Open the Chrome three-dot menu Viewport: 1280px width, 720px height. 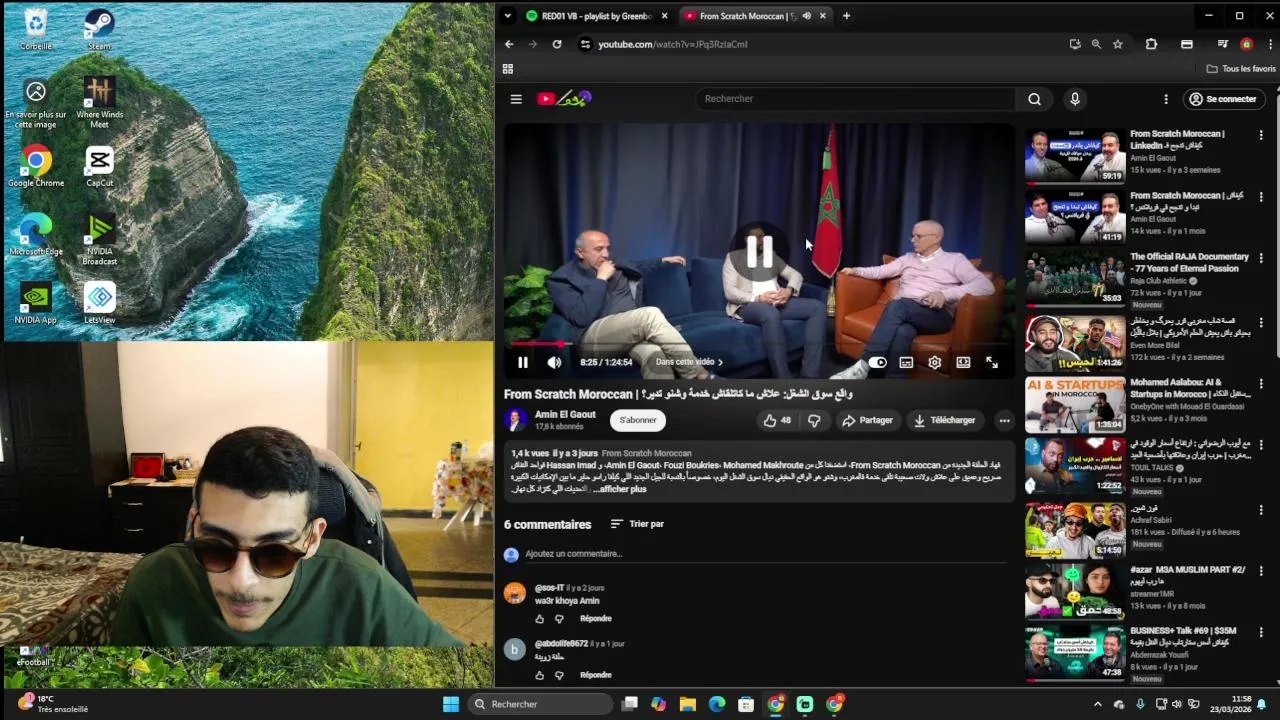(1270, 44)
